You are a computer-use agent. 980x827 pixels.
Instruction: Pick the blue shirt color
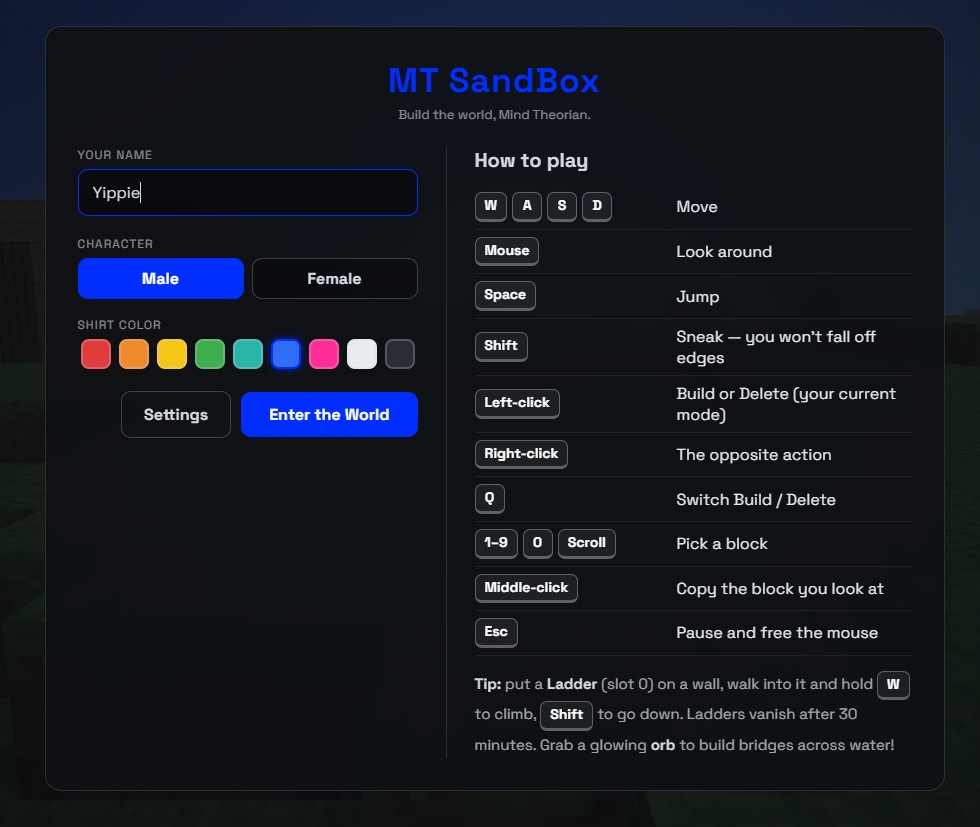[286, 354]
